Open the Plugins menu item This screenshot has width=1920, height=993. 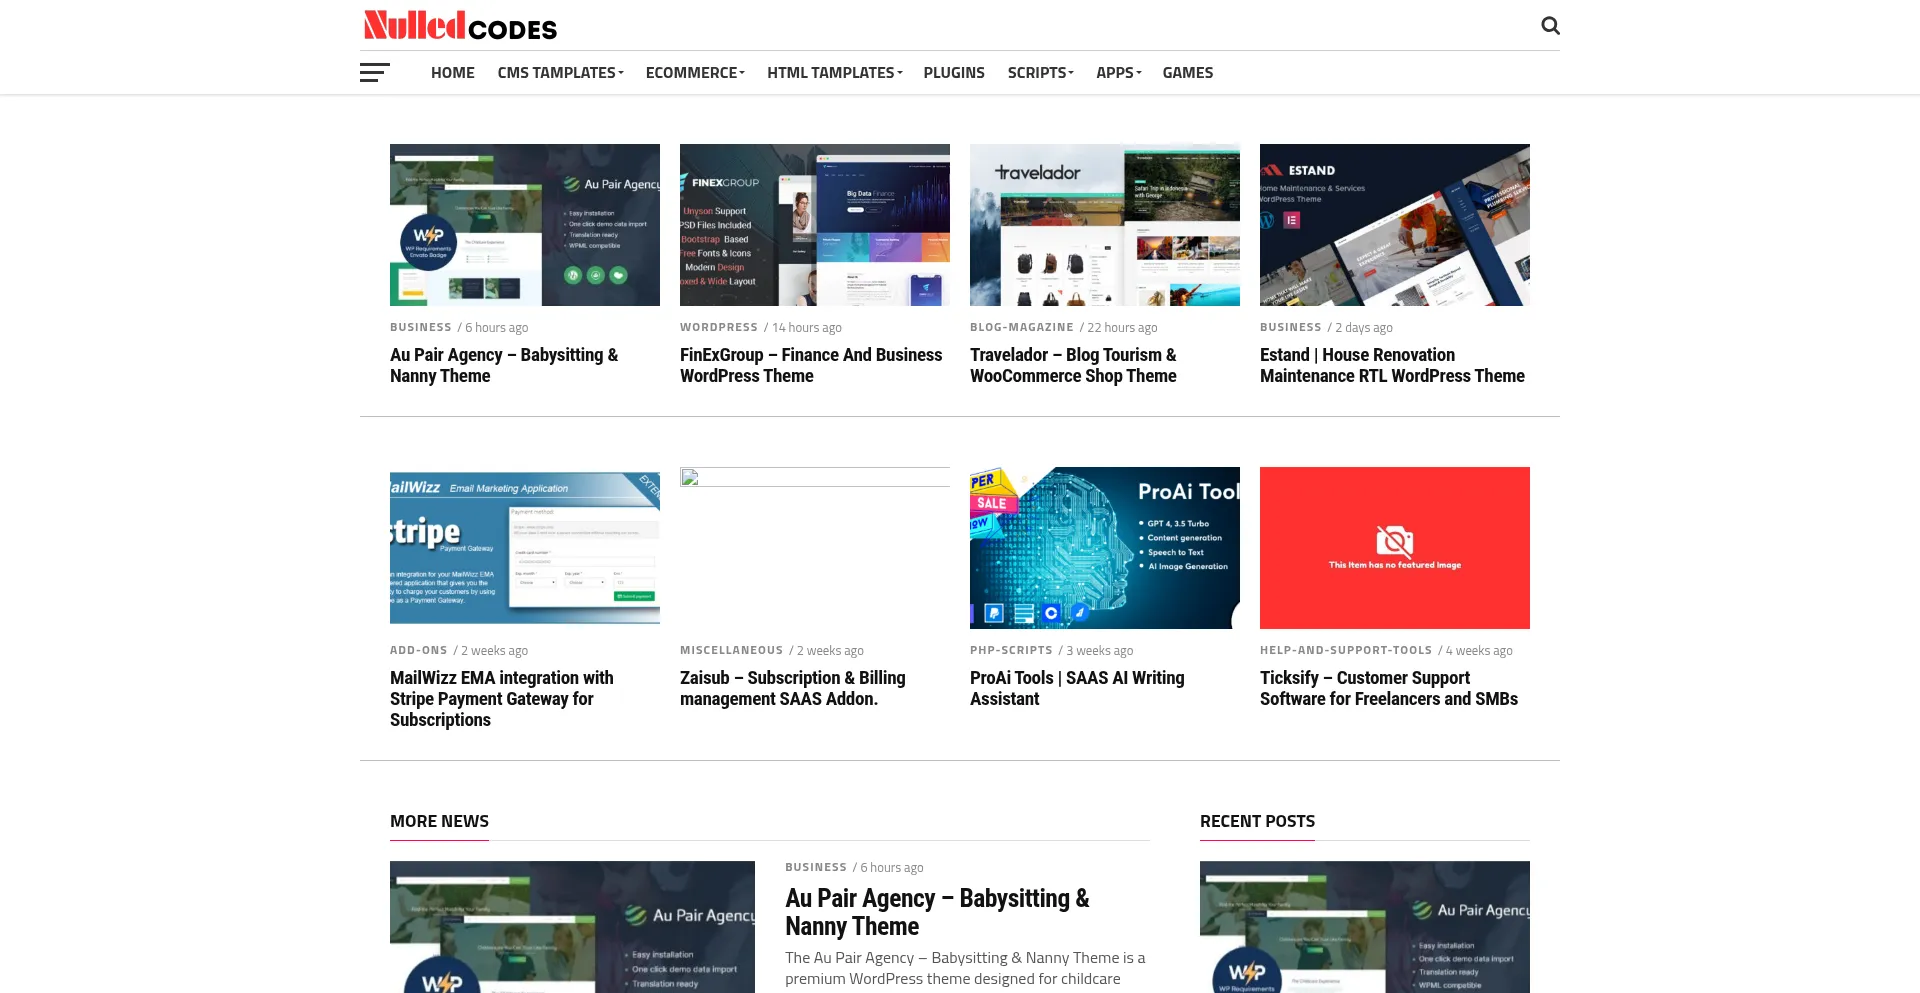click(953, 73)
